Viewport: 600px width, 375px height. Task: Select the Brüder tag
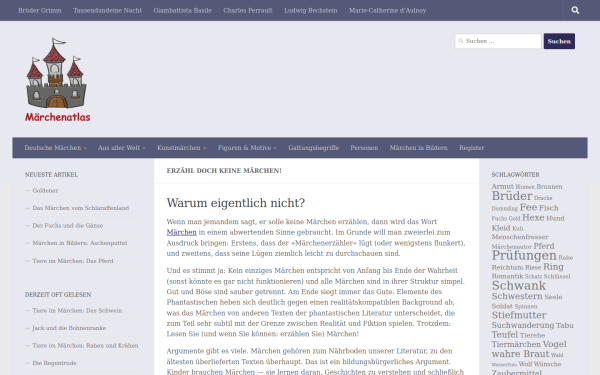click(512, 196)
